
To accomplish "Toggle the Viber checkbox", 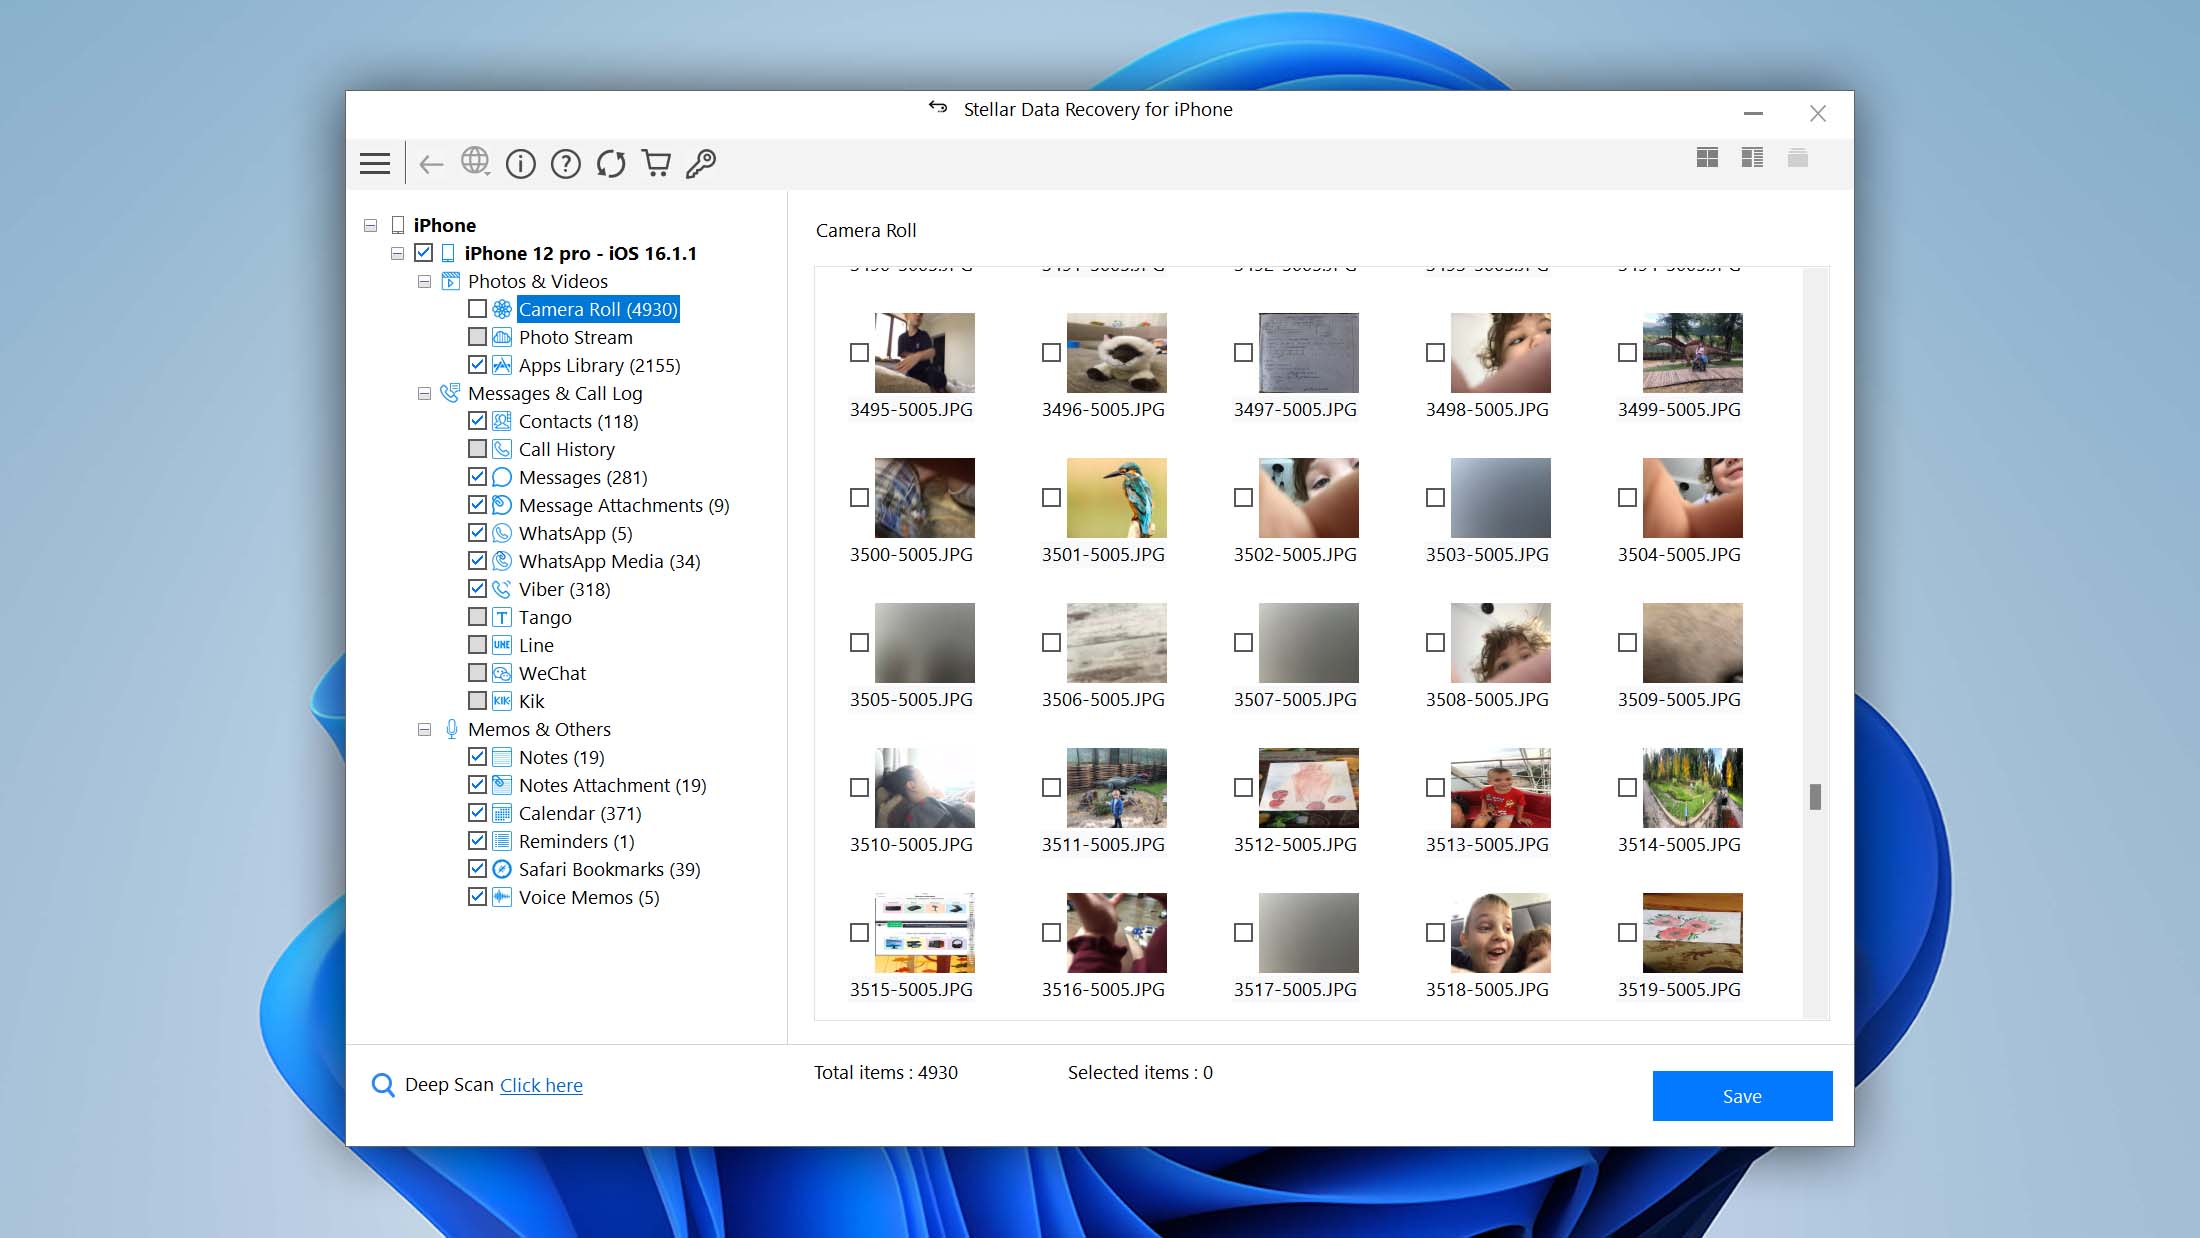I will click(477, 589).
